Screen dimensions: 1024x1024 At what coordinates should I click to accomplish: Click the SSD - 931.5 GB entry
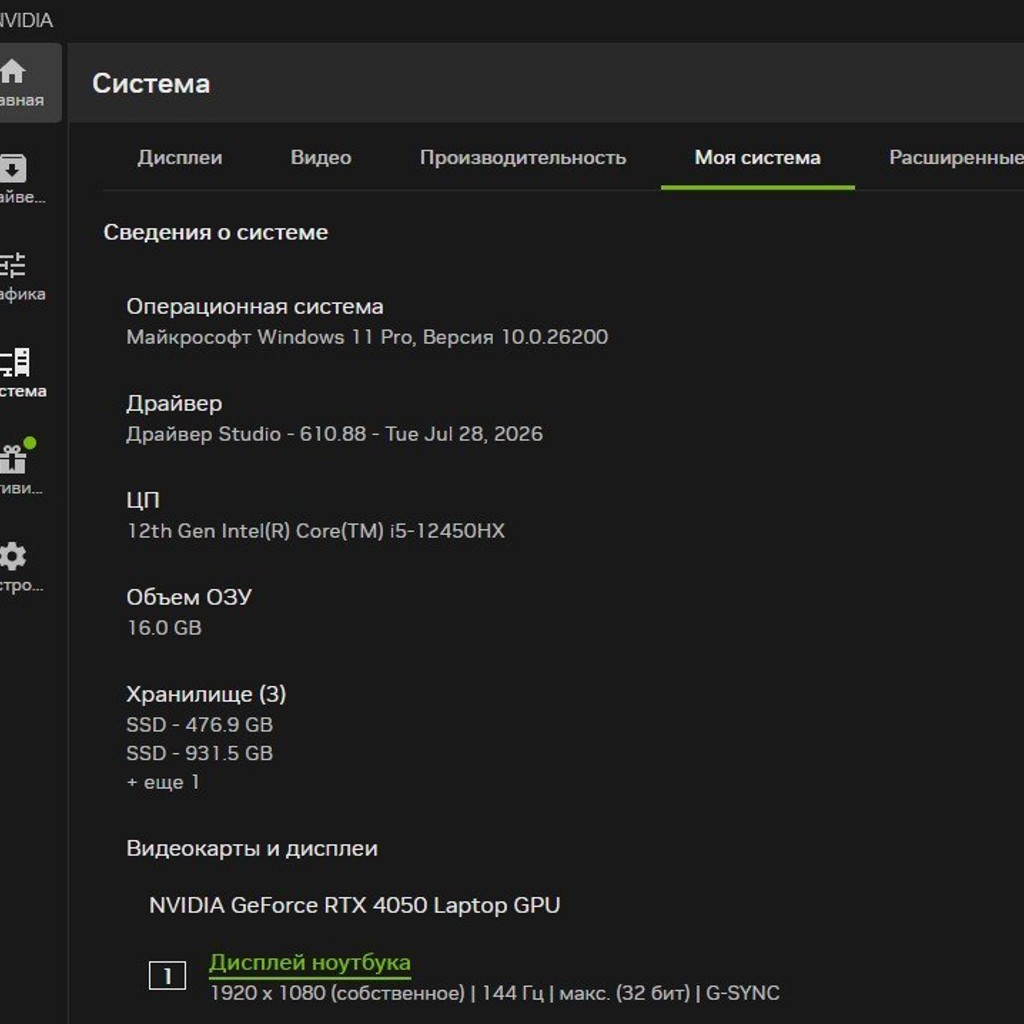[199, 753]
